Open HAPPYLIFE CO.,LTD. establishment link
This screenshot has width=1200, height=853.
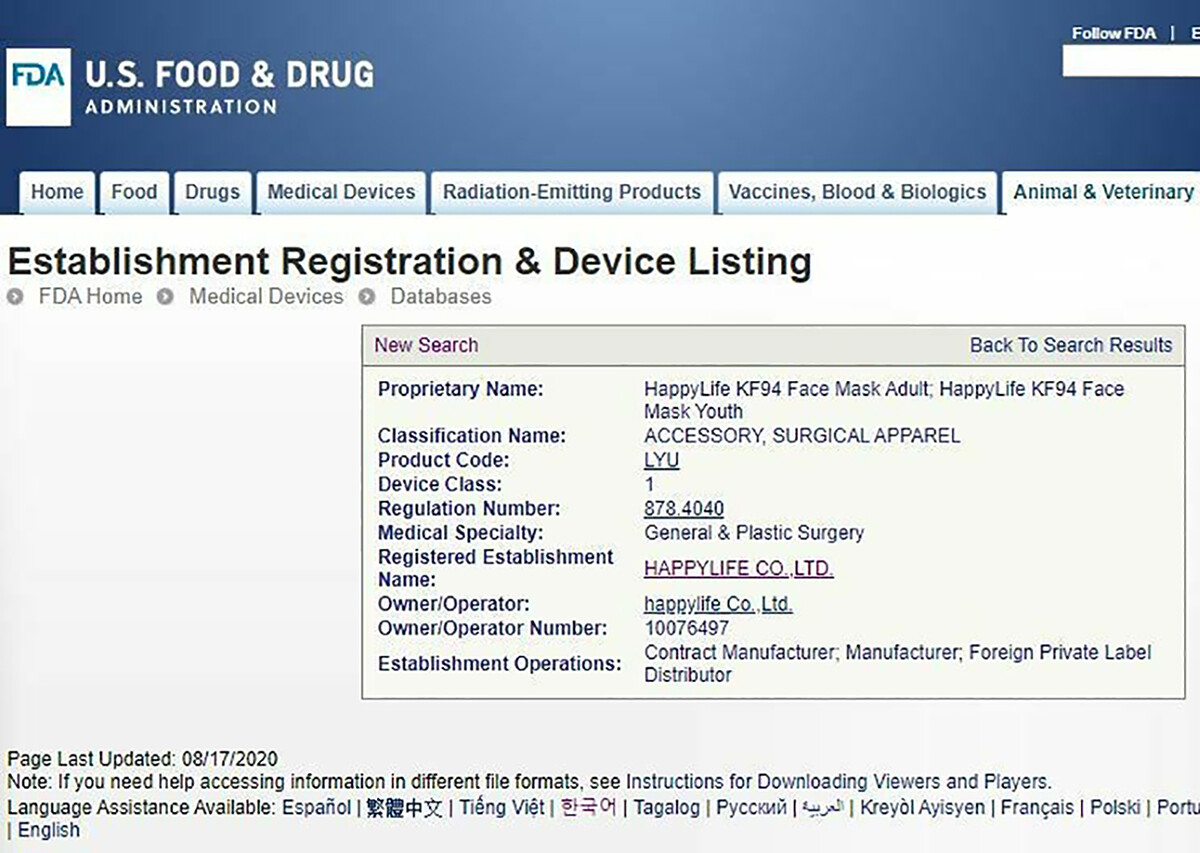click(x=739, y=569)
